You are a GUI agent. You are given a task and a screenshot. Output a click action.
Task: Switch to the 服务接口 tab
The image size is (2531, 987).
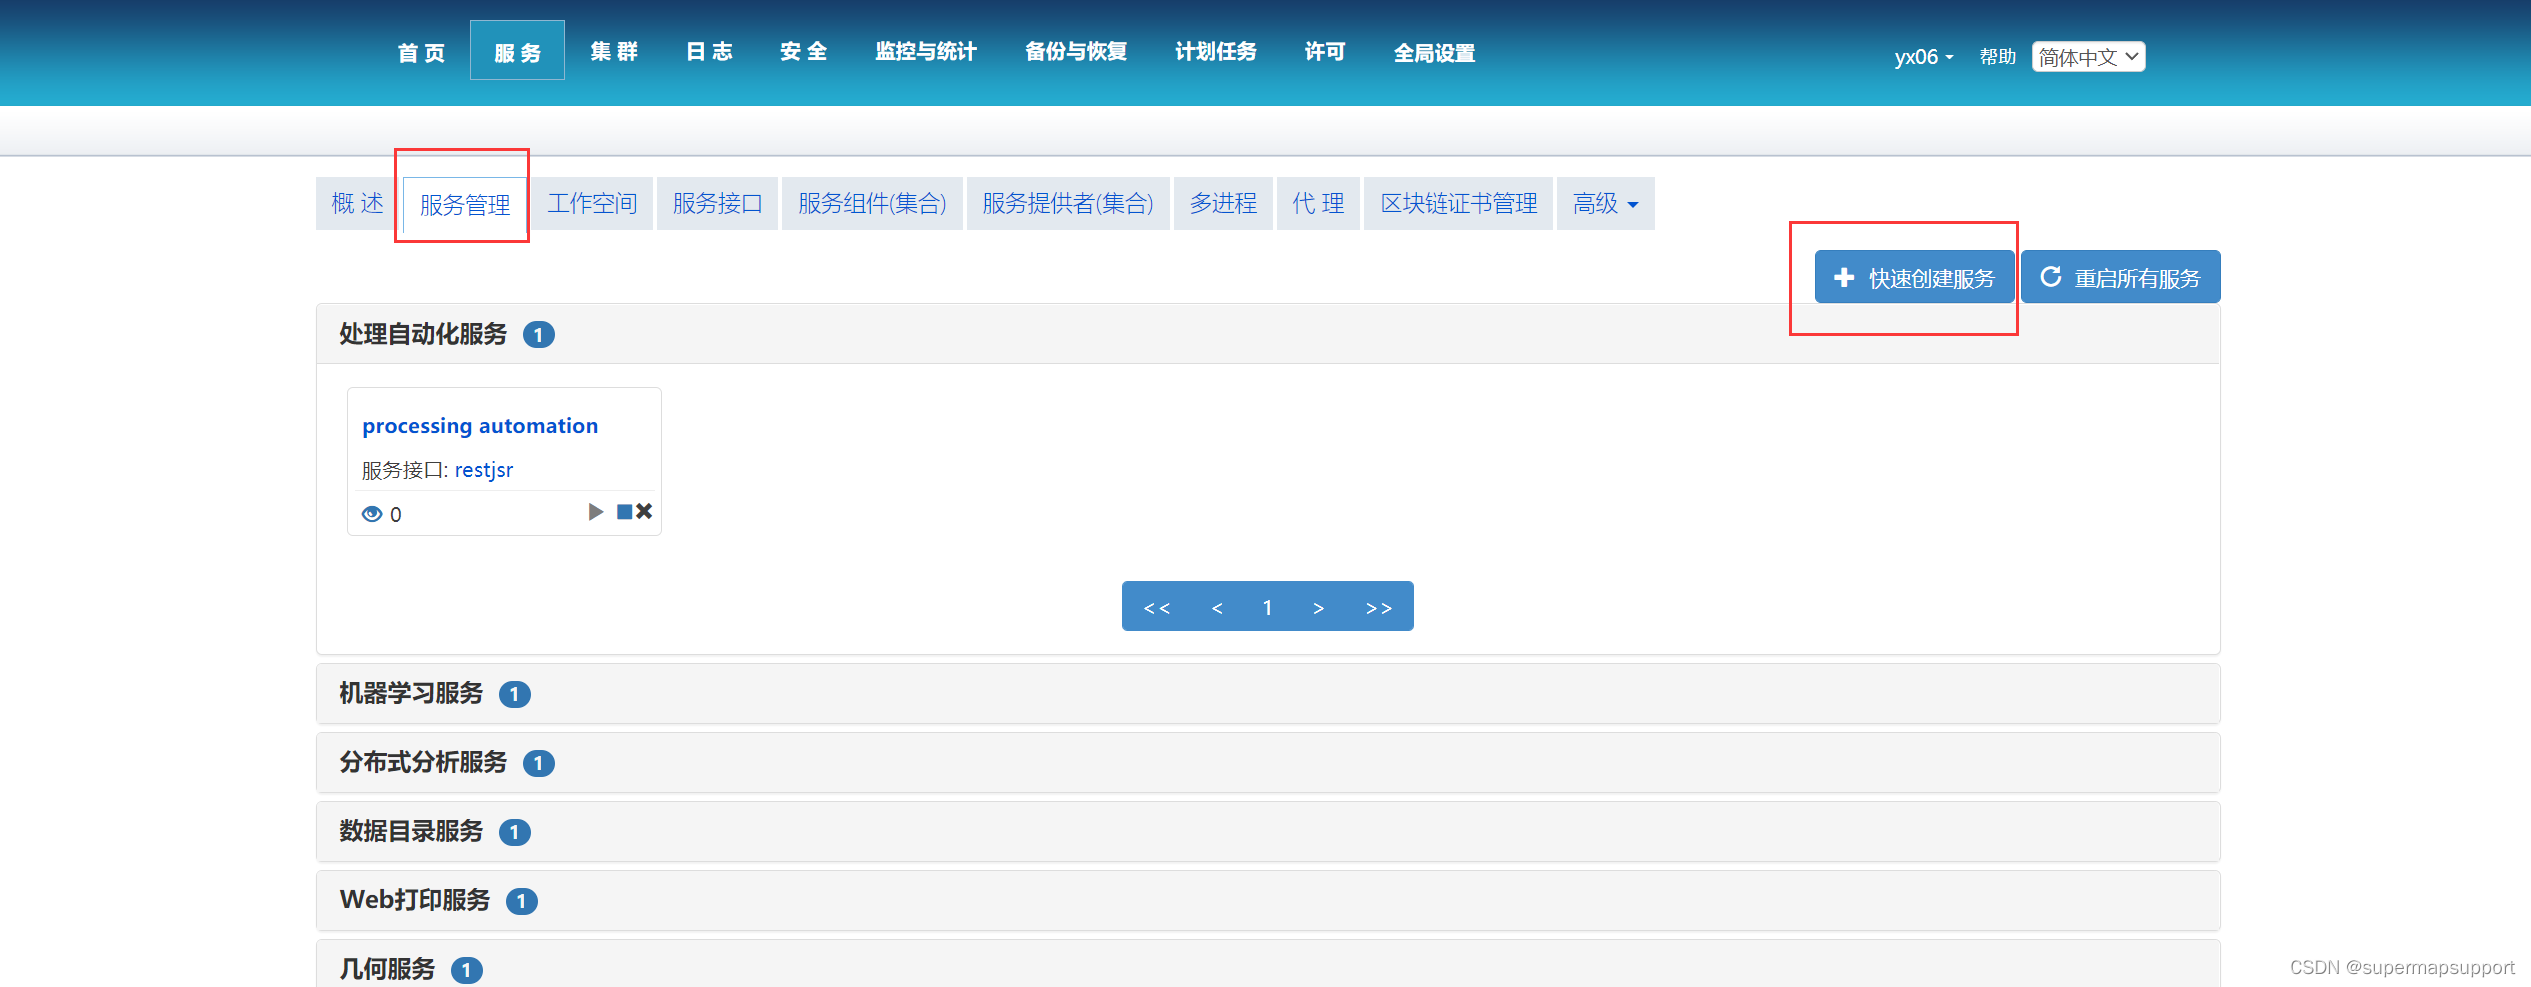[717, 204]
